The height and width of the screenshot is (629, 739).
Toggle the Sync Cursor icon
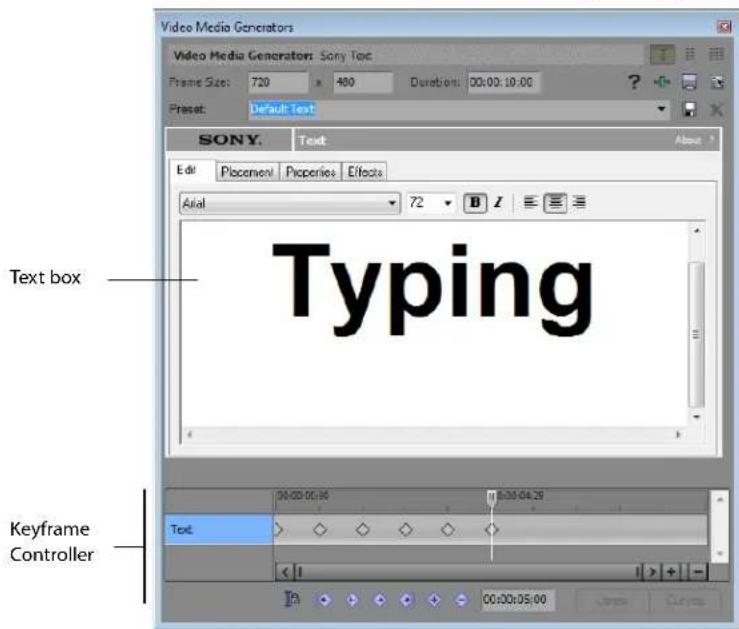[x=292, y=599]
